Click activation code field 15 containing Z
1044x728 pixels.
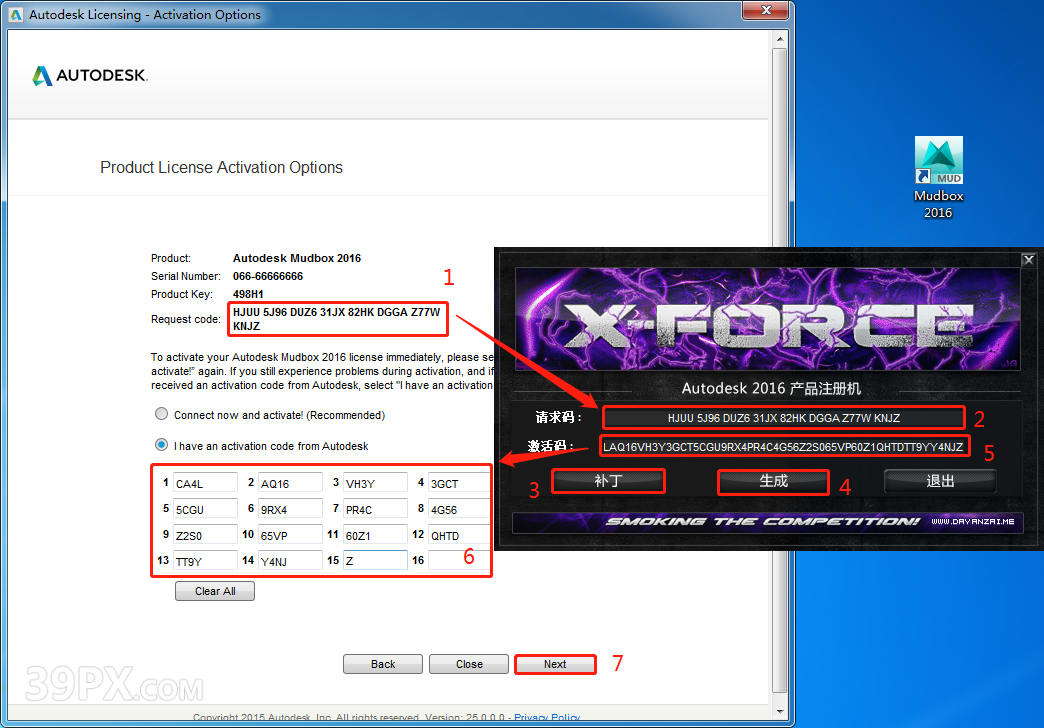click(375, 561)
